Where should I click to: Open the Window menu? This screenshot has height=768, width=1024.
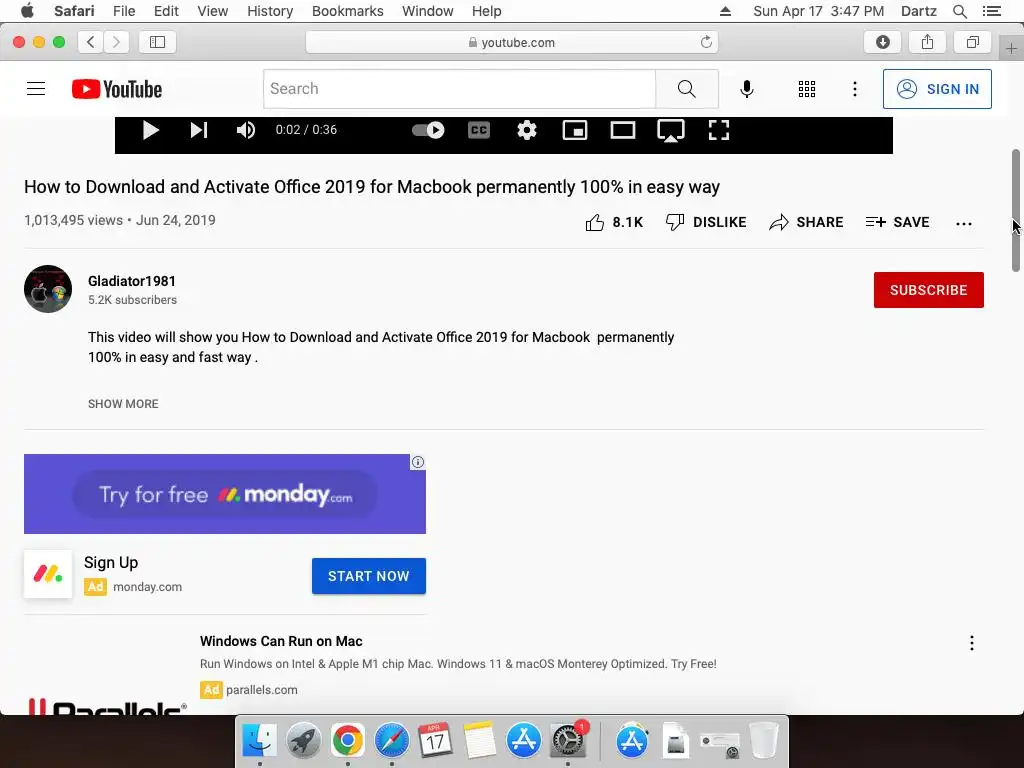pyautogui.click(x=427, y=11)
